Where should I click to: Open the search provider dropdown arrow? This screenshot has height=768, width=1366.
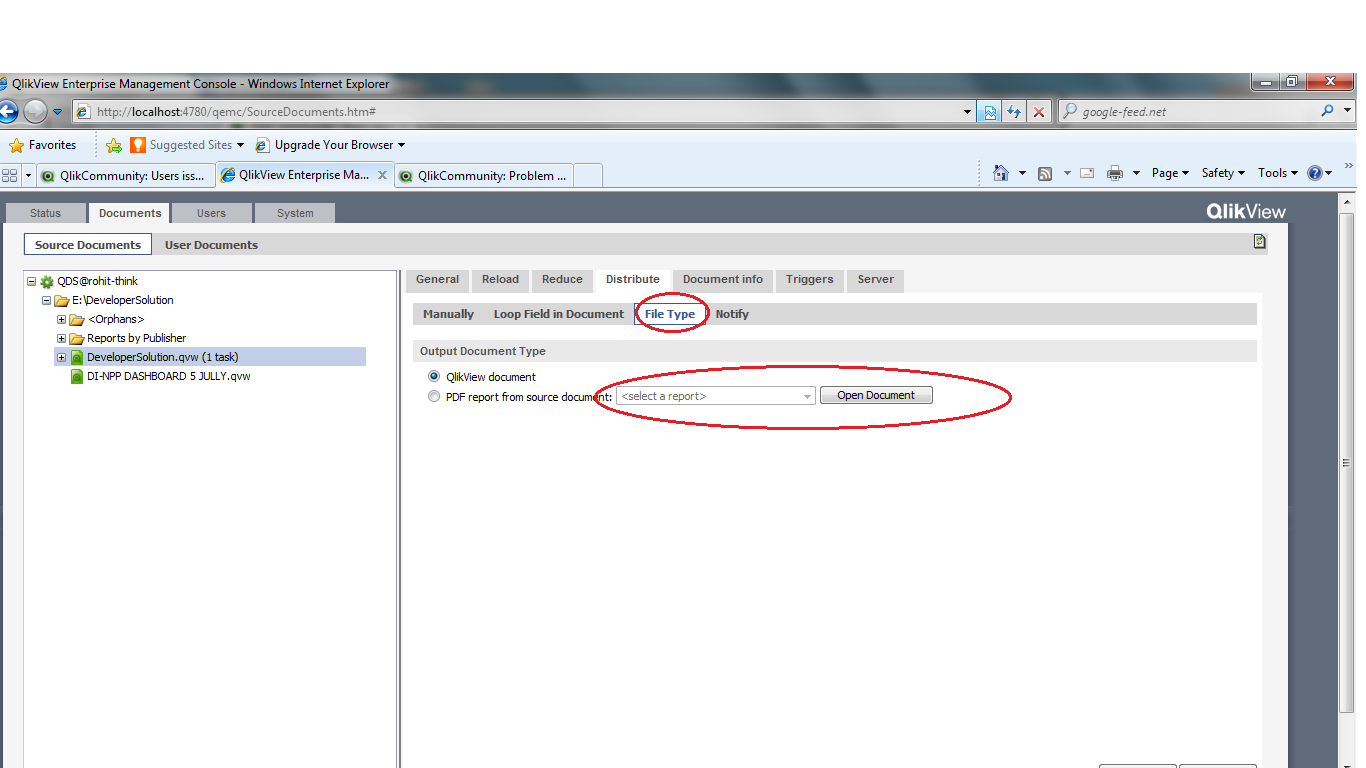pos(1347,111)
